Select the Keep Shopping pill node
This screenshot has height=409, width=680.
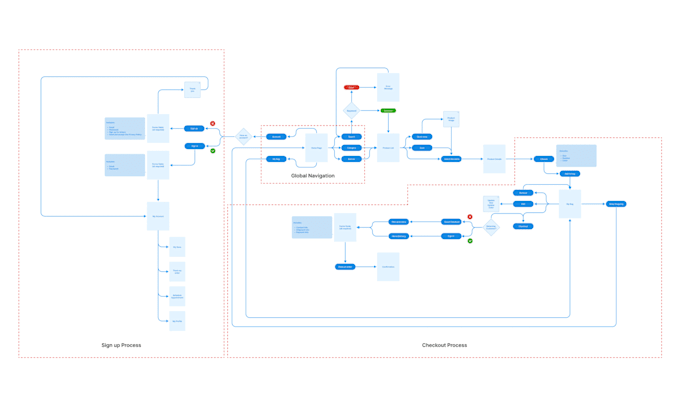pyautogui.click(x=616, y=204)
